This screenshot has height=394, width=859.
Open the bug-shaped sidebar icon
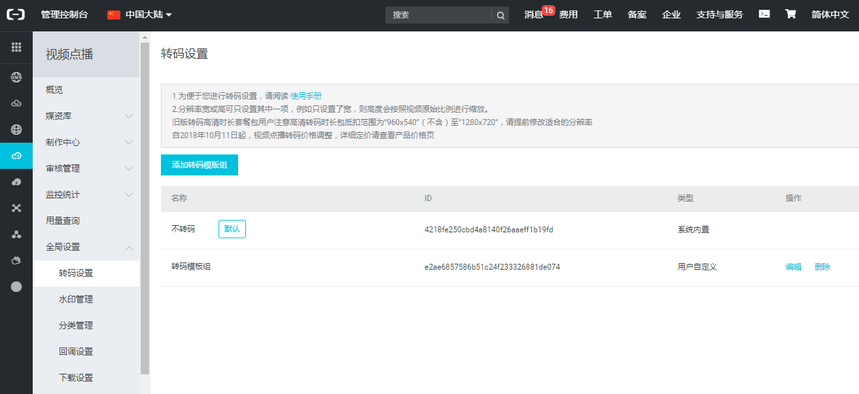tap(16, 260)
